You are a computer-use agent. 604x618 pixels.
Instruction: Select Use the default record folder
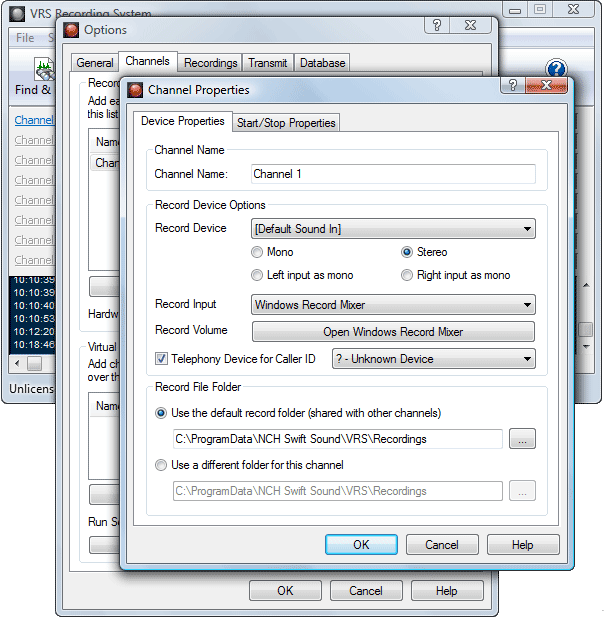tap(161, 413)
